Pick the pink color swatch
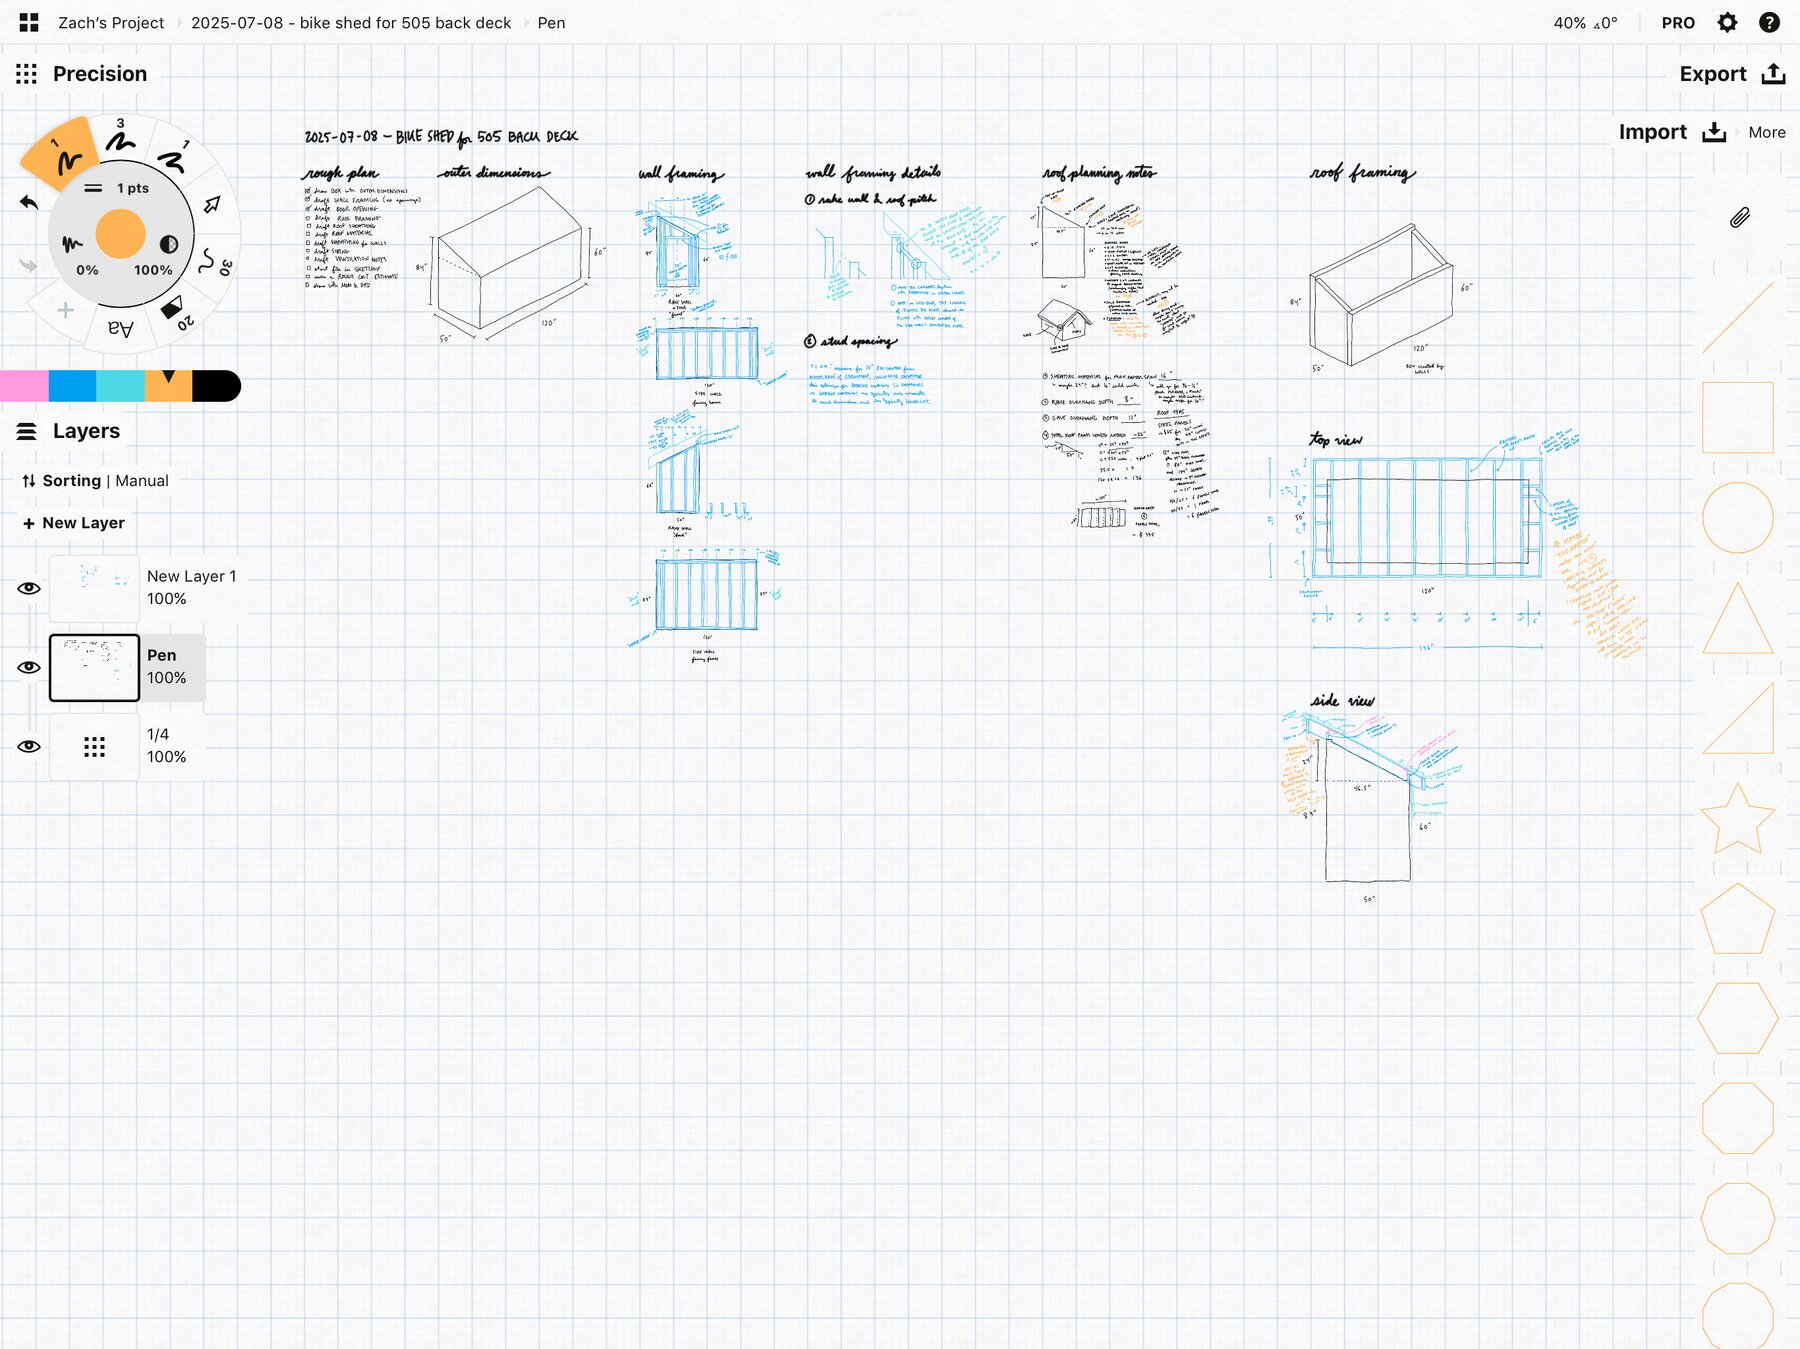 (24, 386)
